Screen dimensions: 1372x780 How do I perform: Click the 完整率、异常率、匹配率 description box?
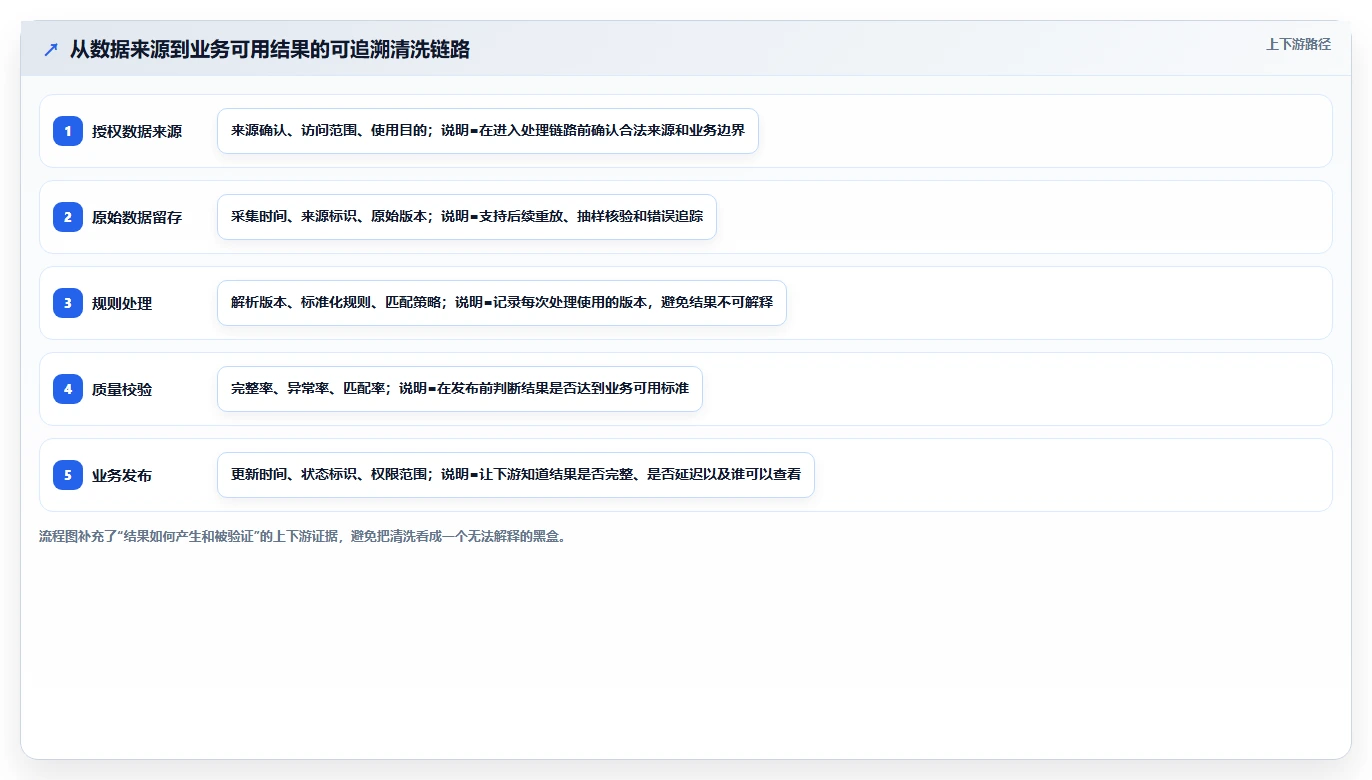pyautogui.click(x=460, y=389)
